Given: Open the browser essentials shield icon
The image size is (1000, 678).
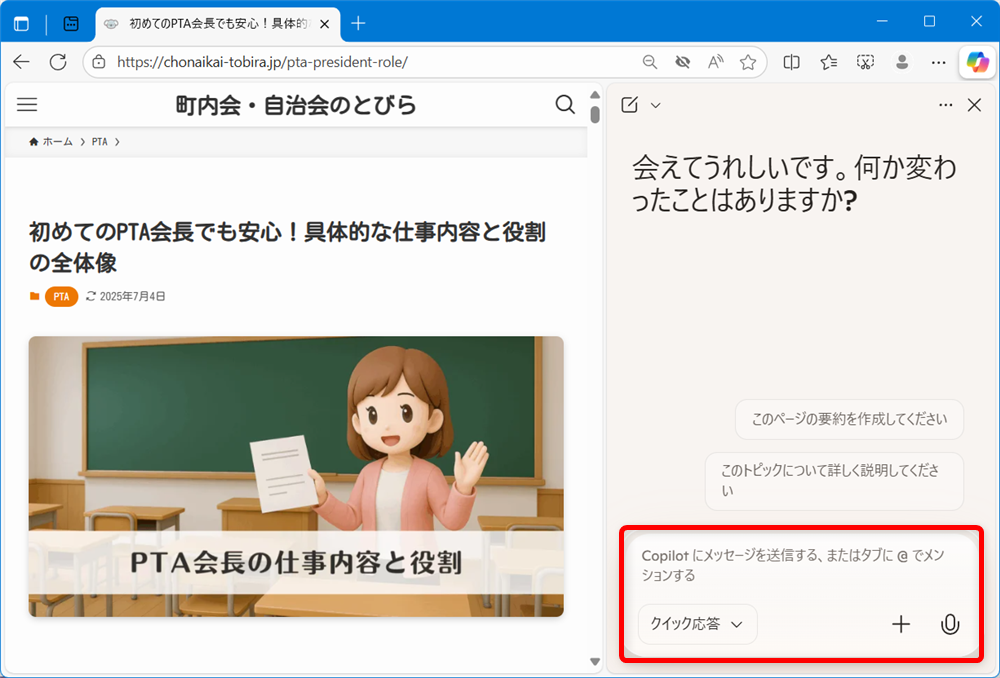Looking at the screenshot, I should point(864,61).
